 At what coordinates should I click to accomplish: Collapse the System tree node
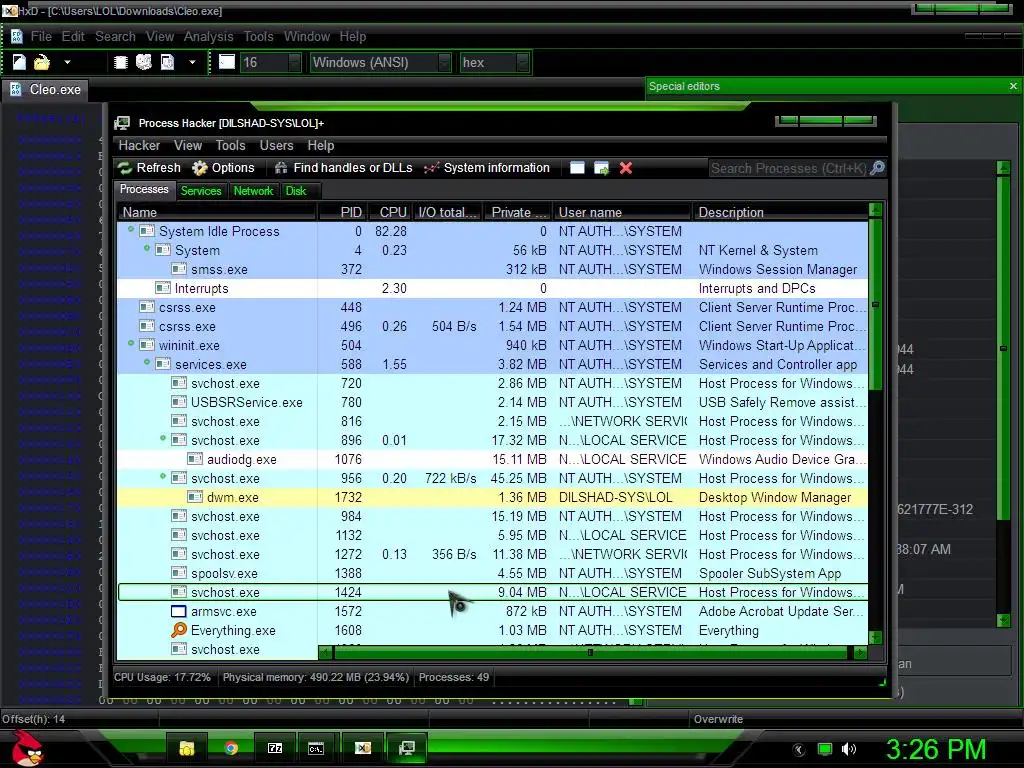(147, 248)
